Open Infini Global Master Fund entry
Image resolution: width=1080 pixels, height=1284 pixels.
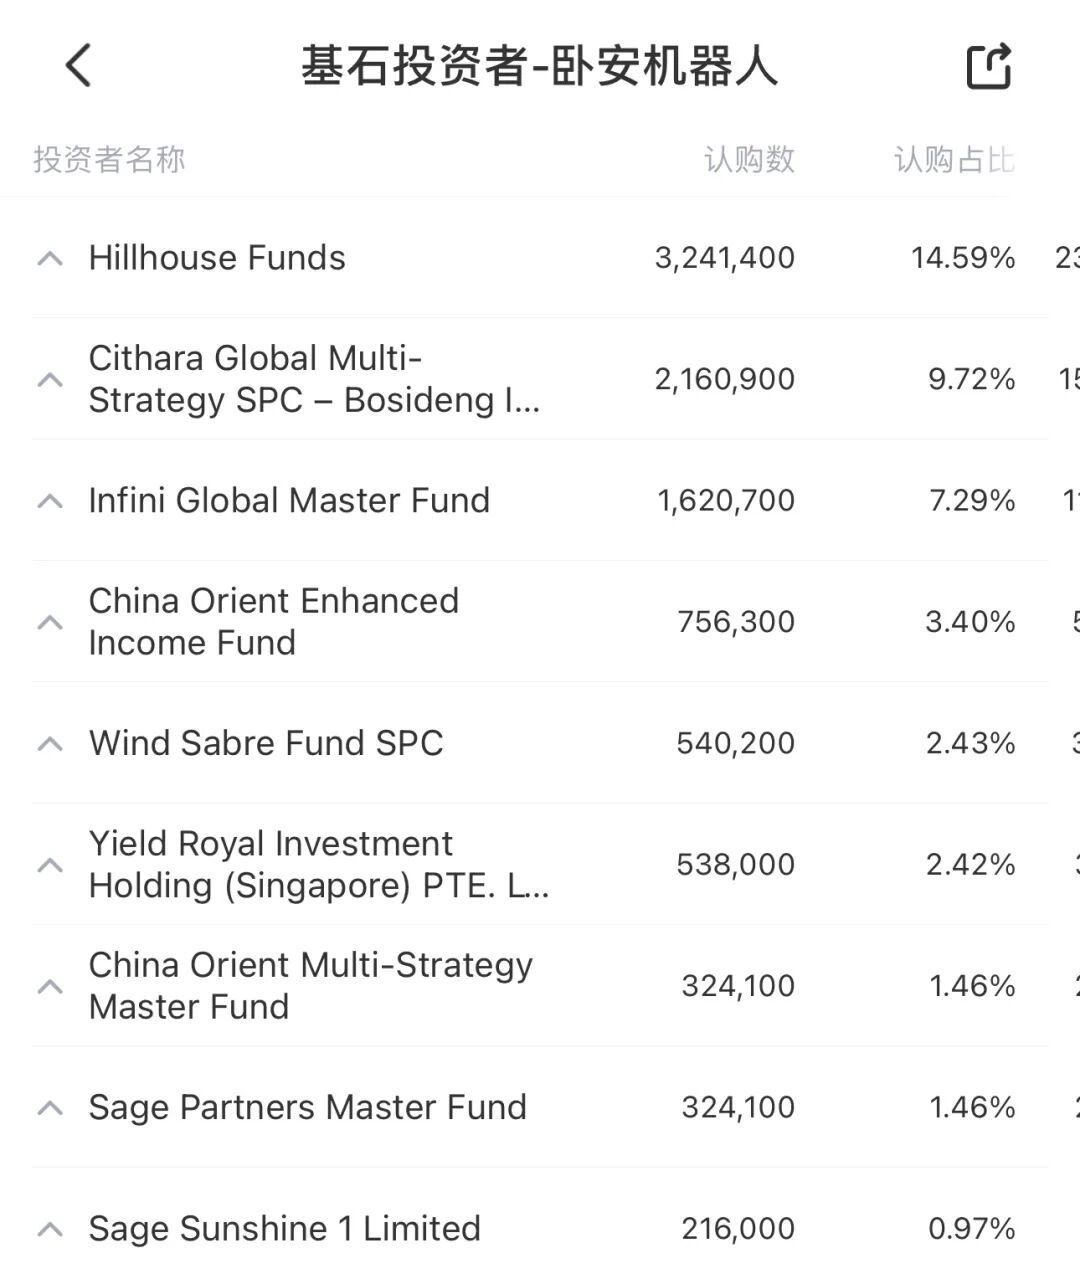tap(289, 500)
